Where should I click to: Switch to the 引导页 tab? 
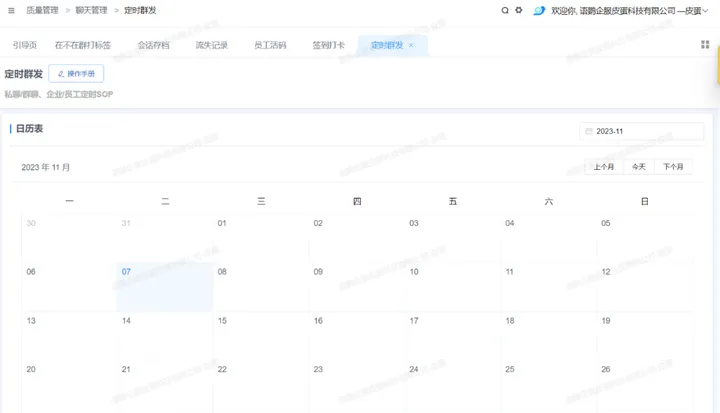pos(25,45)
